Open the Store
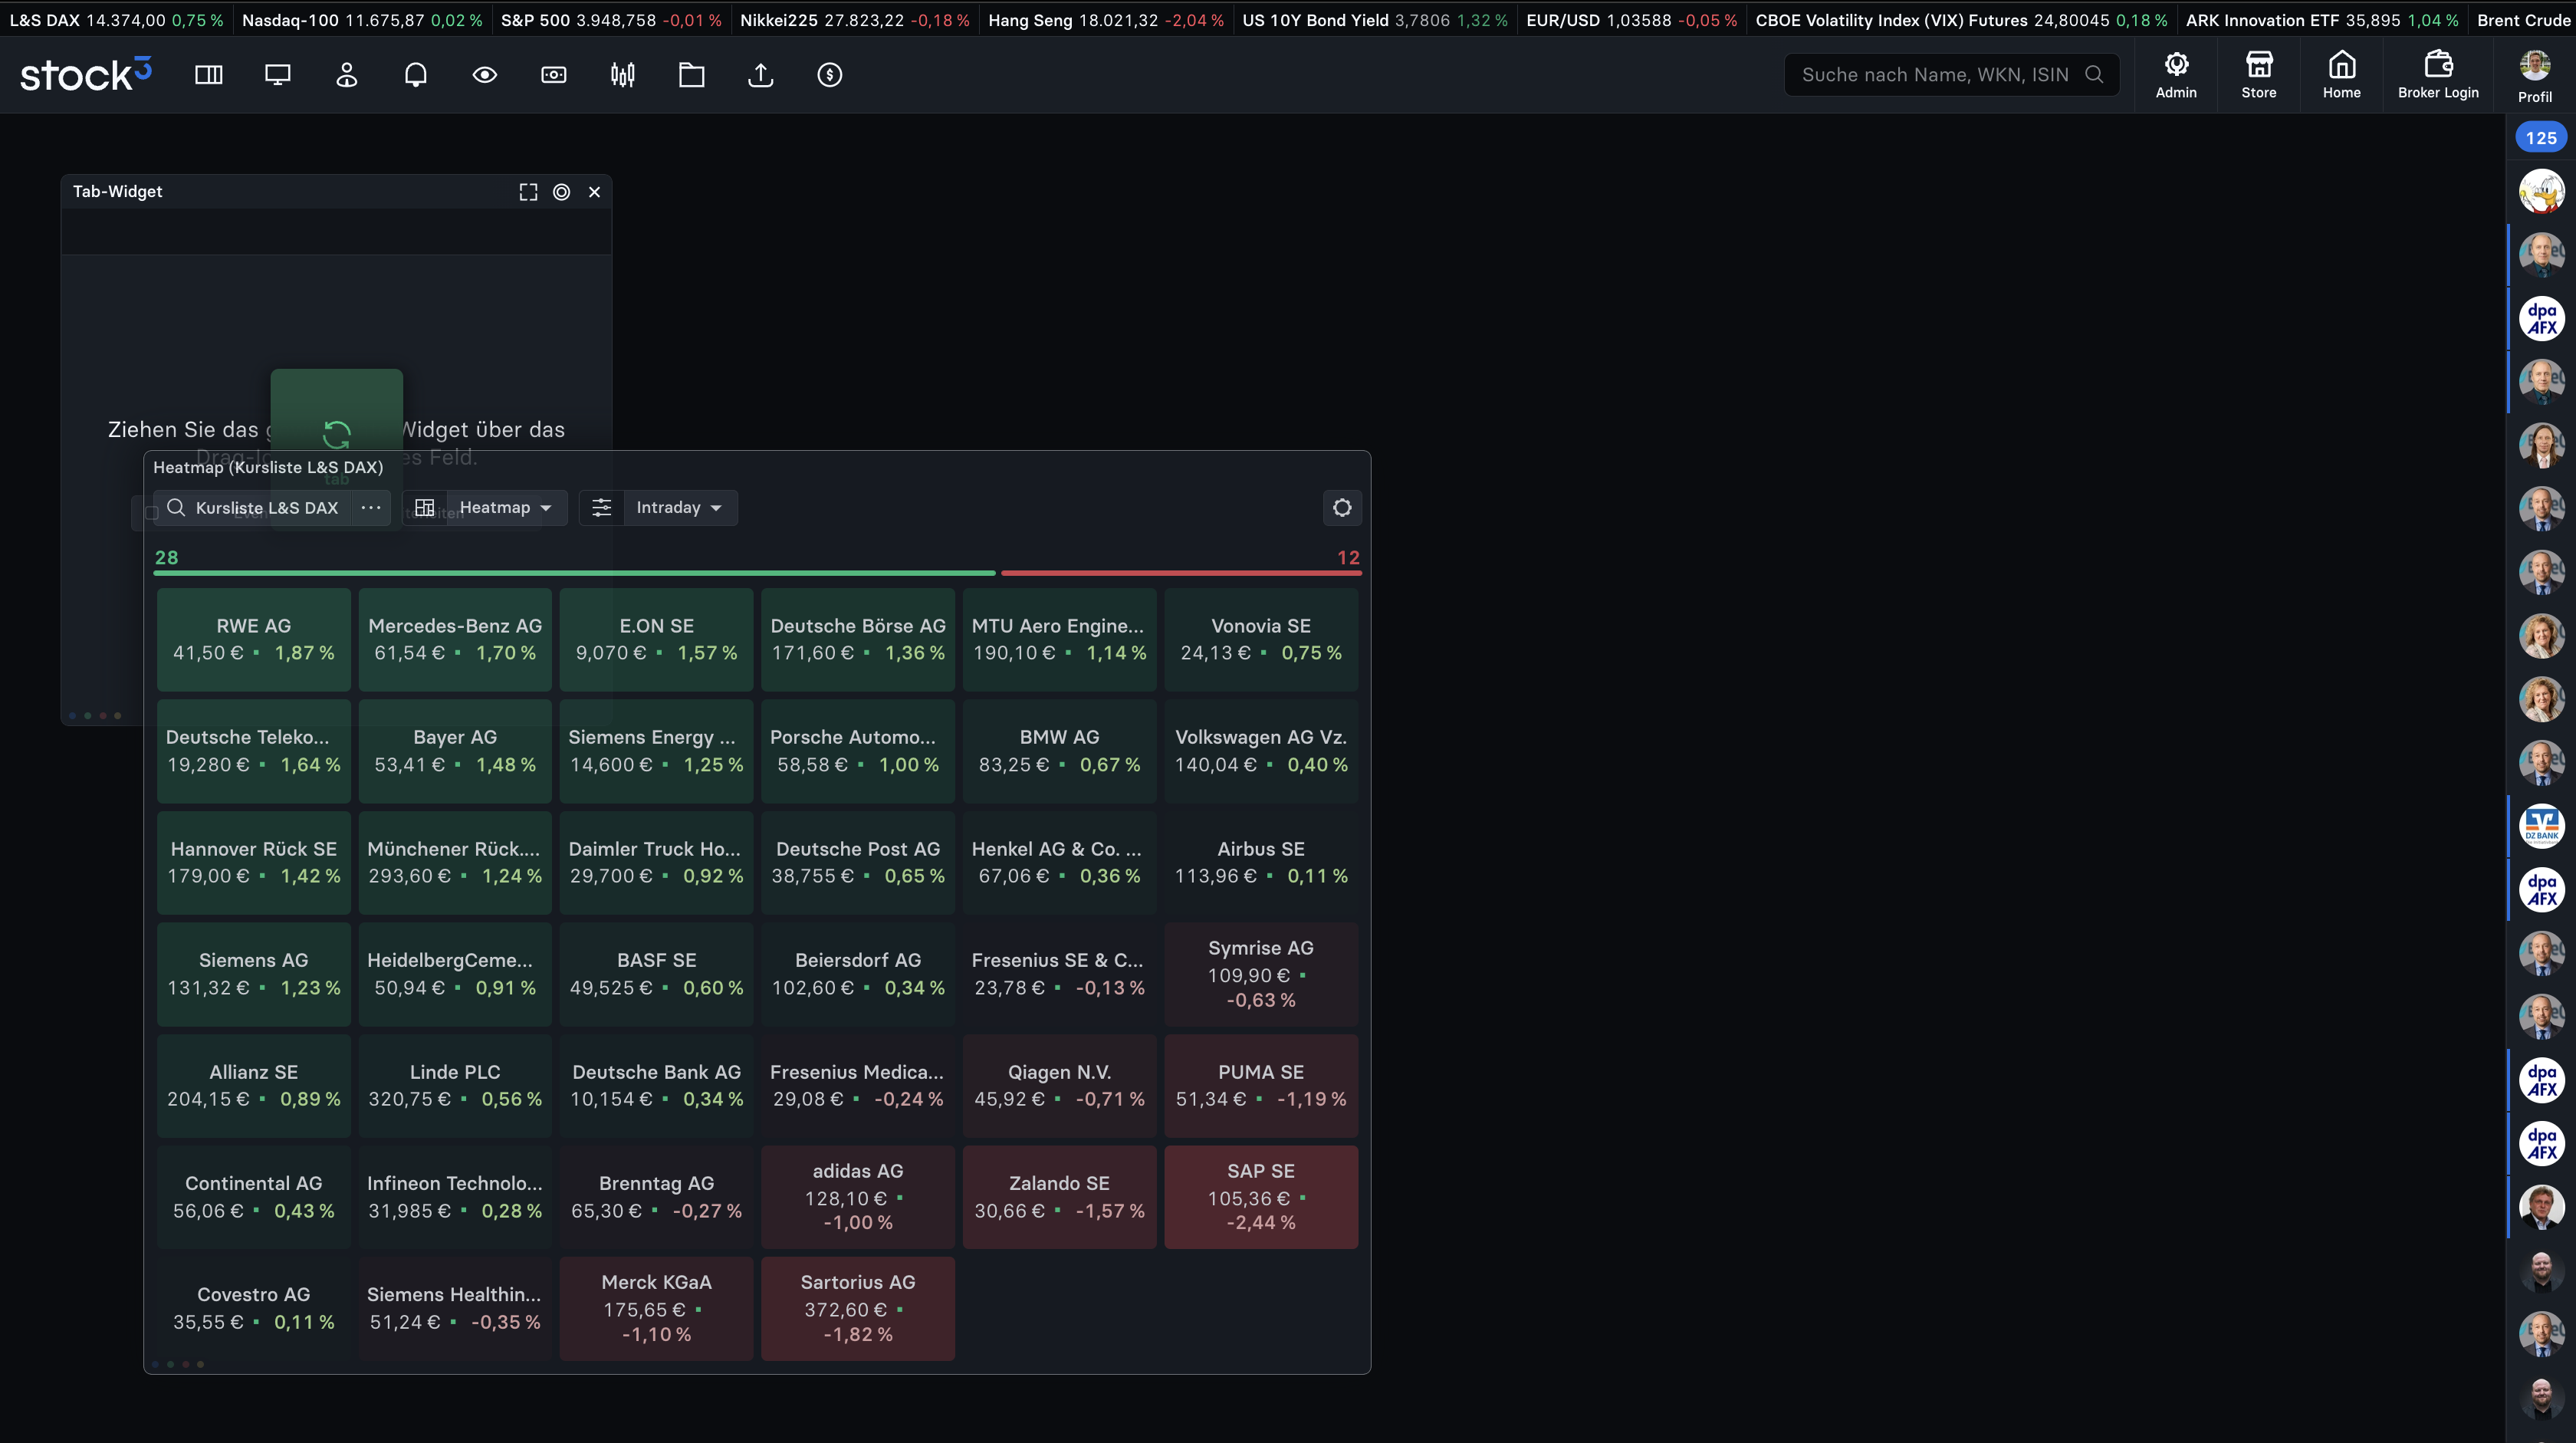The height and width of the screenshot is (1443, 2576). click(2258, 75)
